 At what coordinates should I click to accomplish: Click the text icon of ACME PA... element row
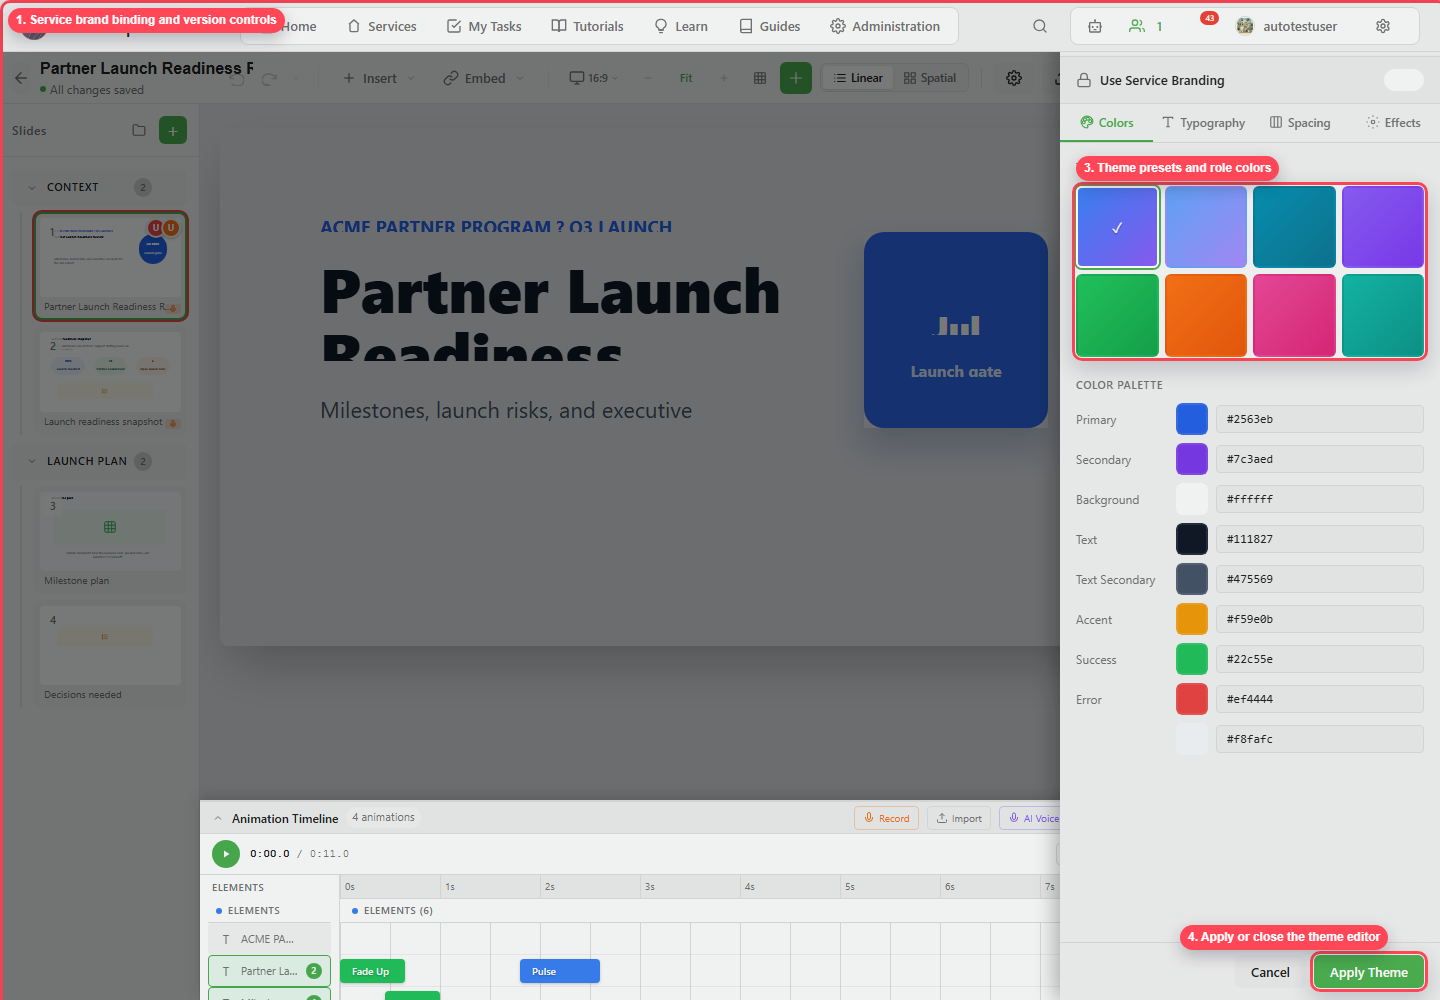226,939
